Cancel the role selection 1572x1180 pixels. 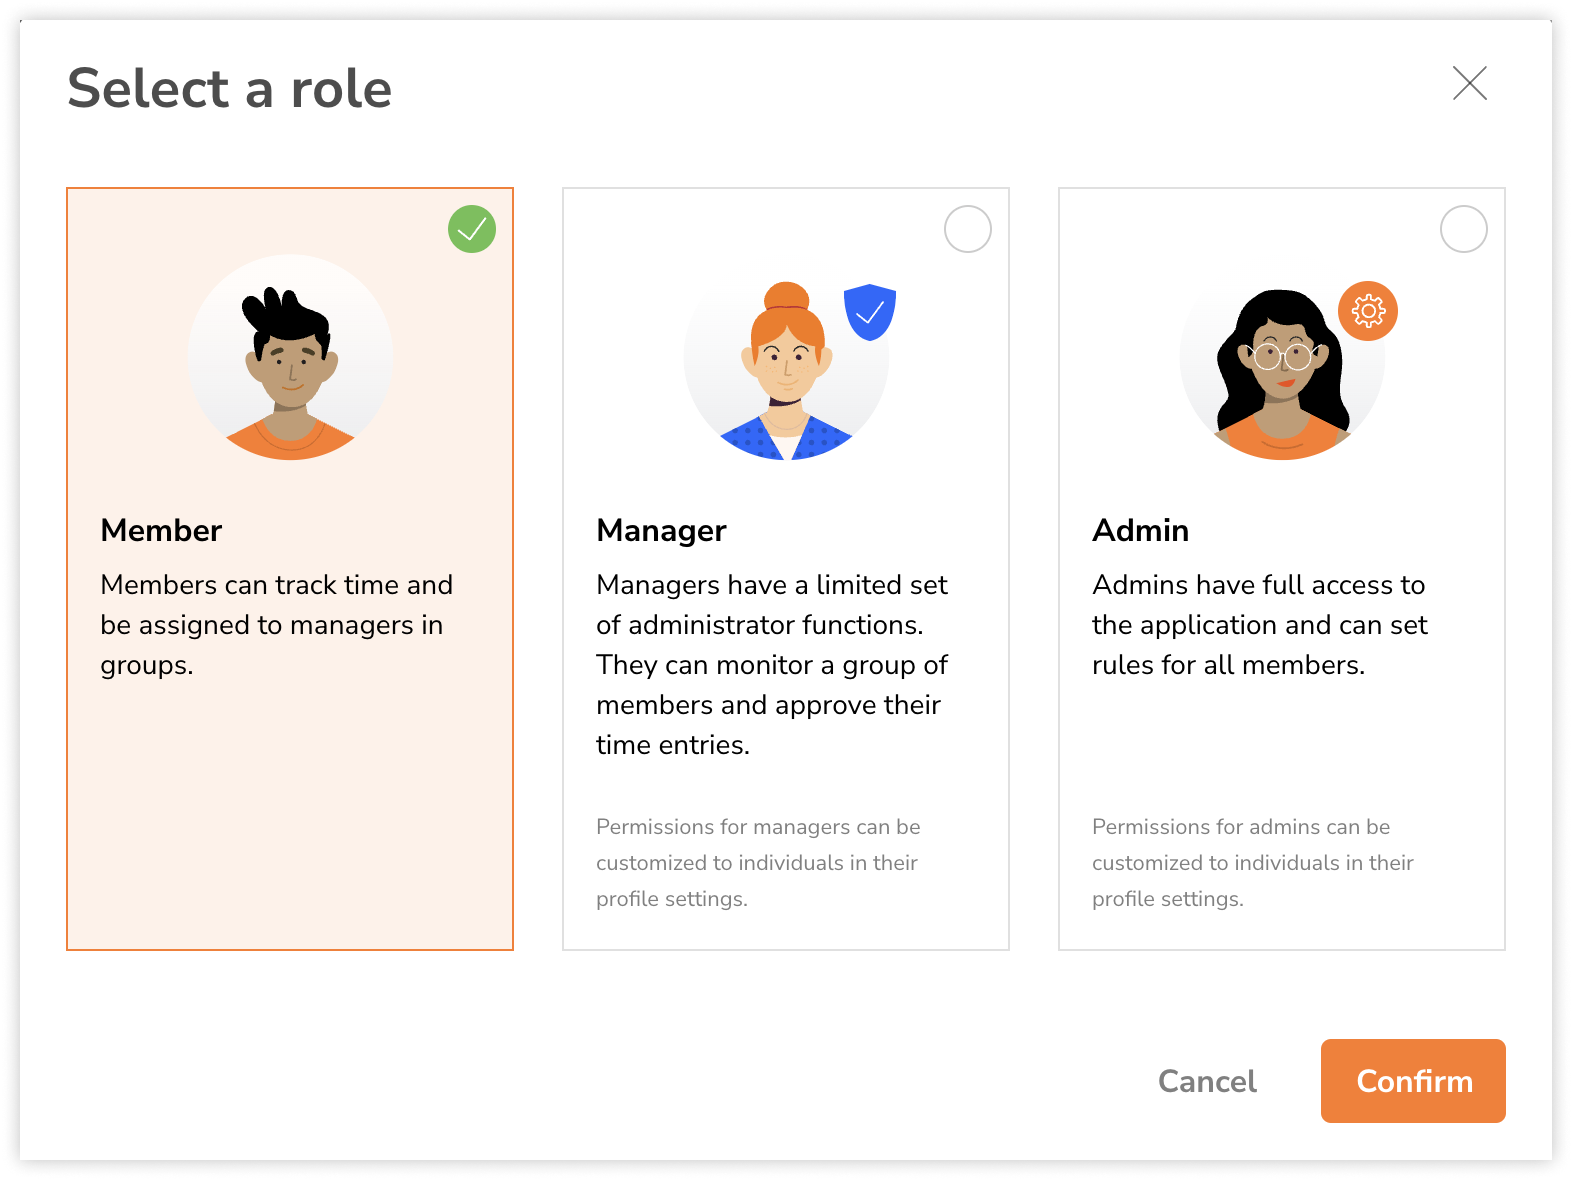(1207, 1081)
